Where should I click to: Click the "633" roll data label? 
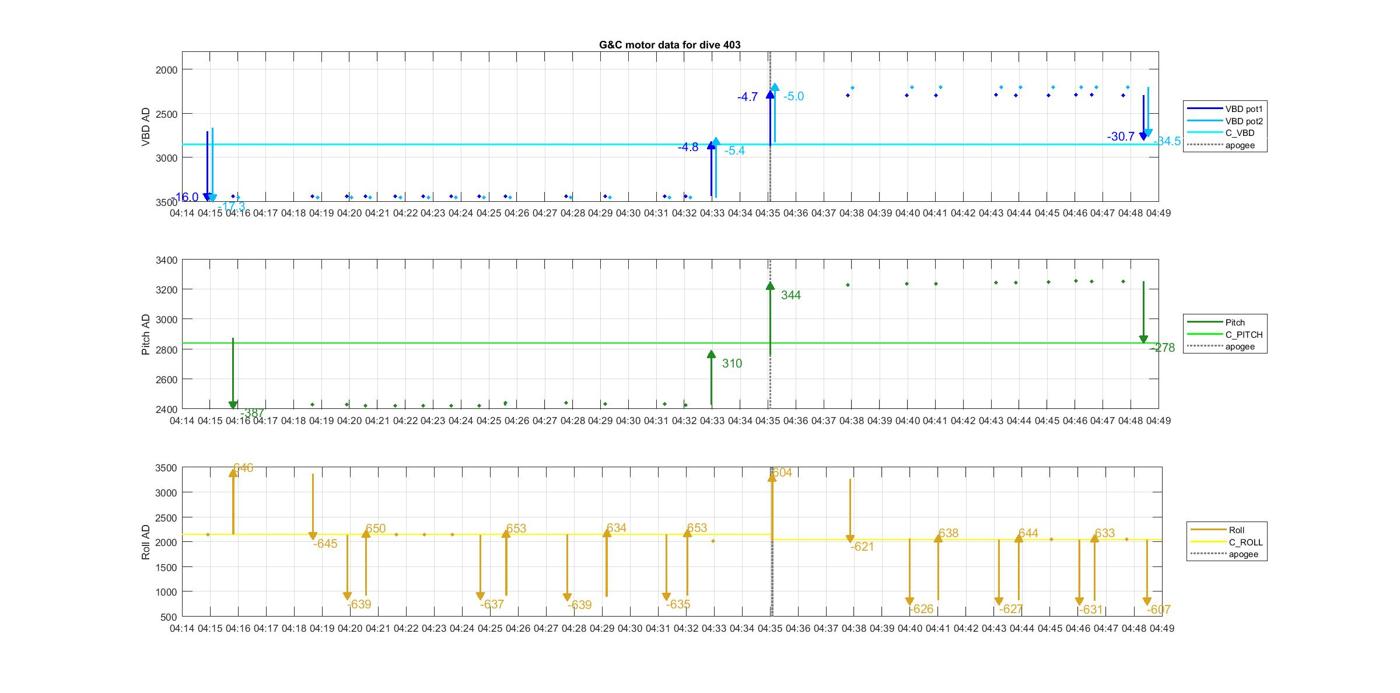1104,534
